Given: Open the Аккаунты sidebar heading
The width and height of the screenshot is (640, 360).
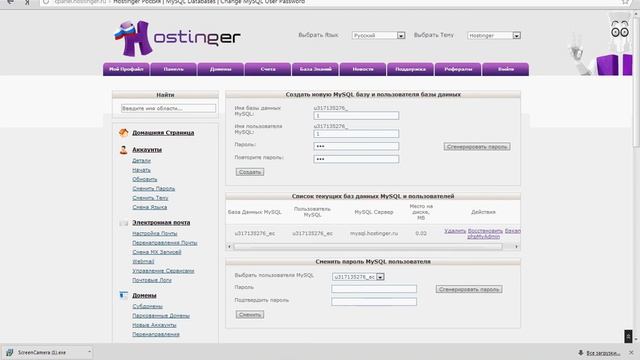Looking at the screenshot, I should [147, 150].
